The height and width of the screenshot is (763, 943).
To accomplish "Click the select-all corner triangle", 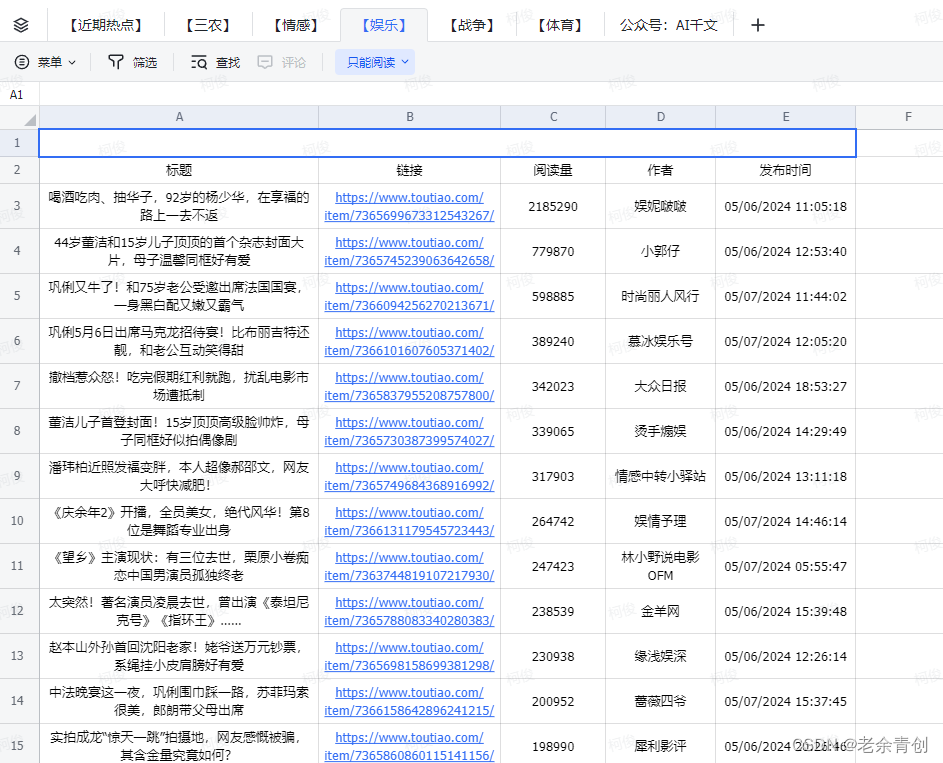I will 29,120.
